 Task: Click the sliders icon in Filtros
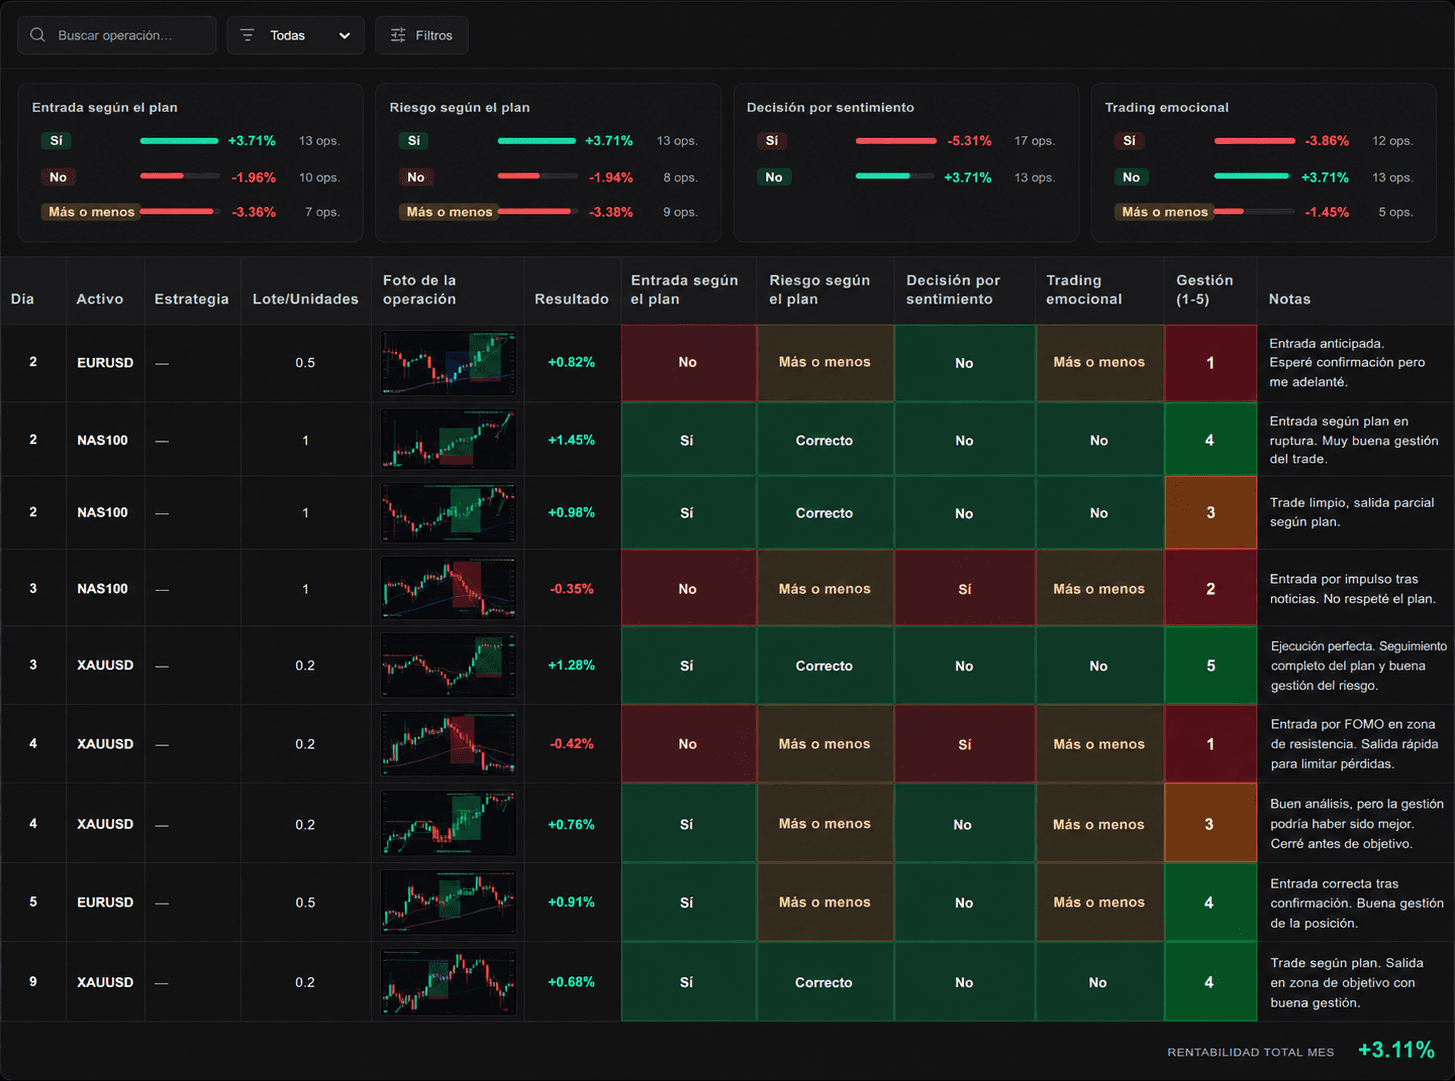[x=398, y=35]
